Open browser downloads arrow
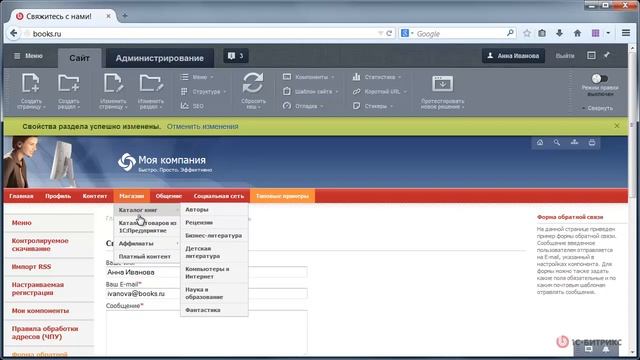This screenshot has height=360, width=640. coord(560,33)
